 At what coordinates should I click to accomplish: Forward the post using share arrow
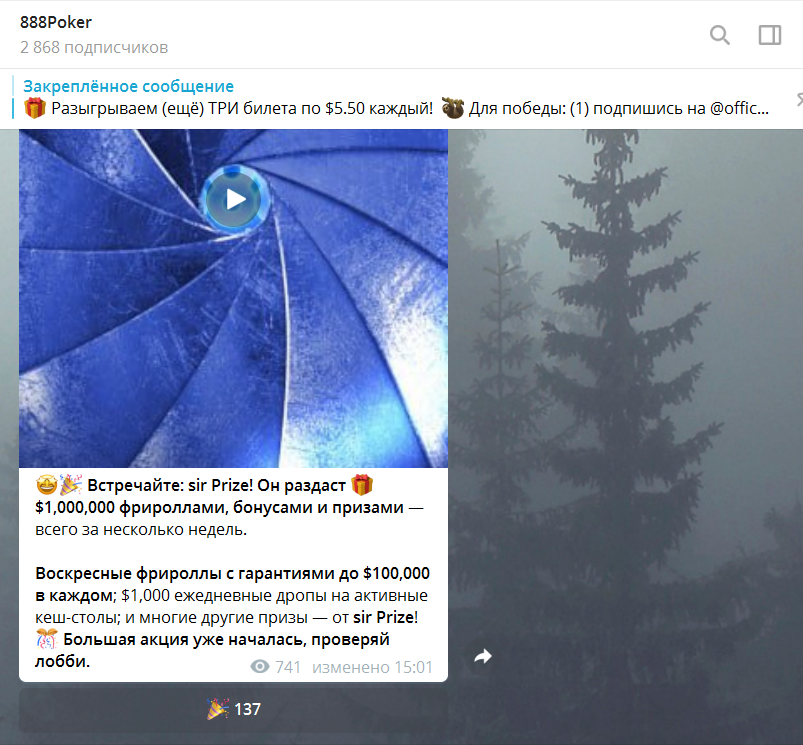[482, 656]
